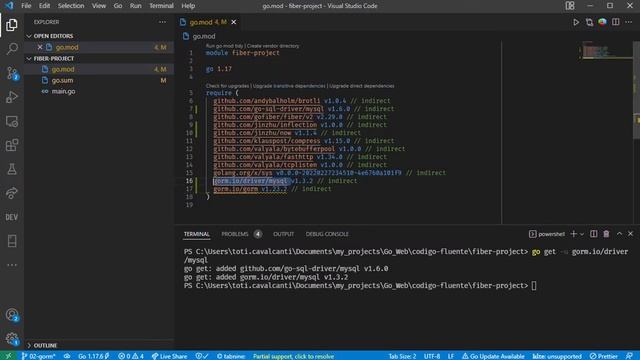Image resolution: width=640 pixels, height=360 pixels.
Task: Open the Selection menu
Action: 71,6
